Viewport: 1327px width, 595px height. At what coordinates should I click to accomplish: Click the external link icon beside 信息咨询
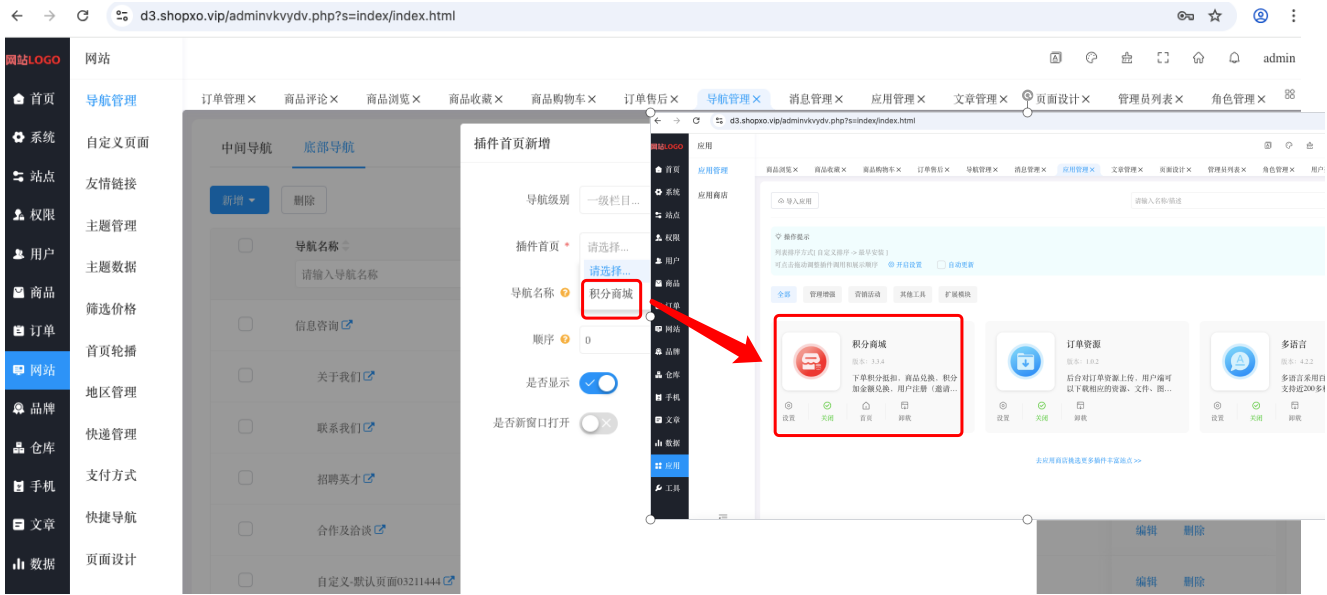(347, 325)
